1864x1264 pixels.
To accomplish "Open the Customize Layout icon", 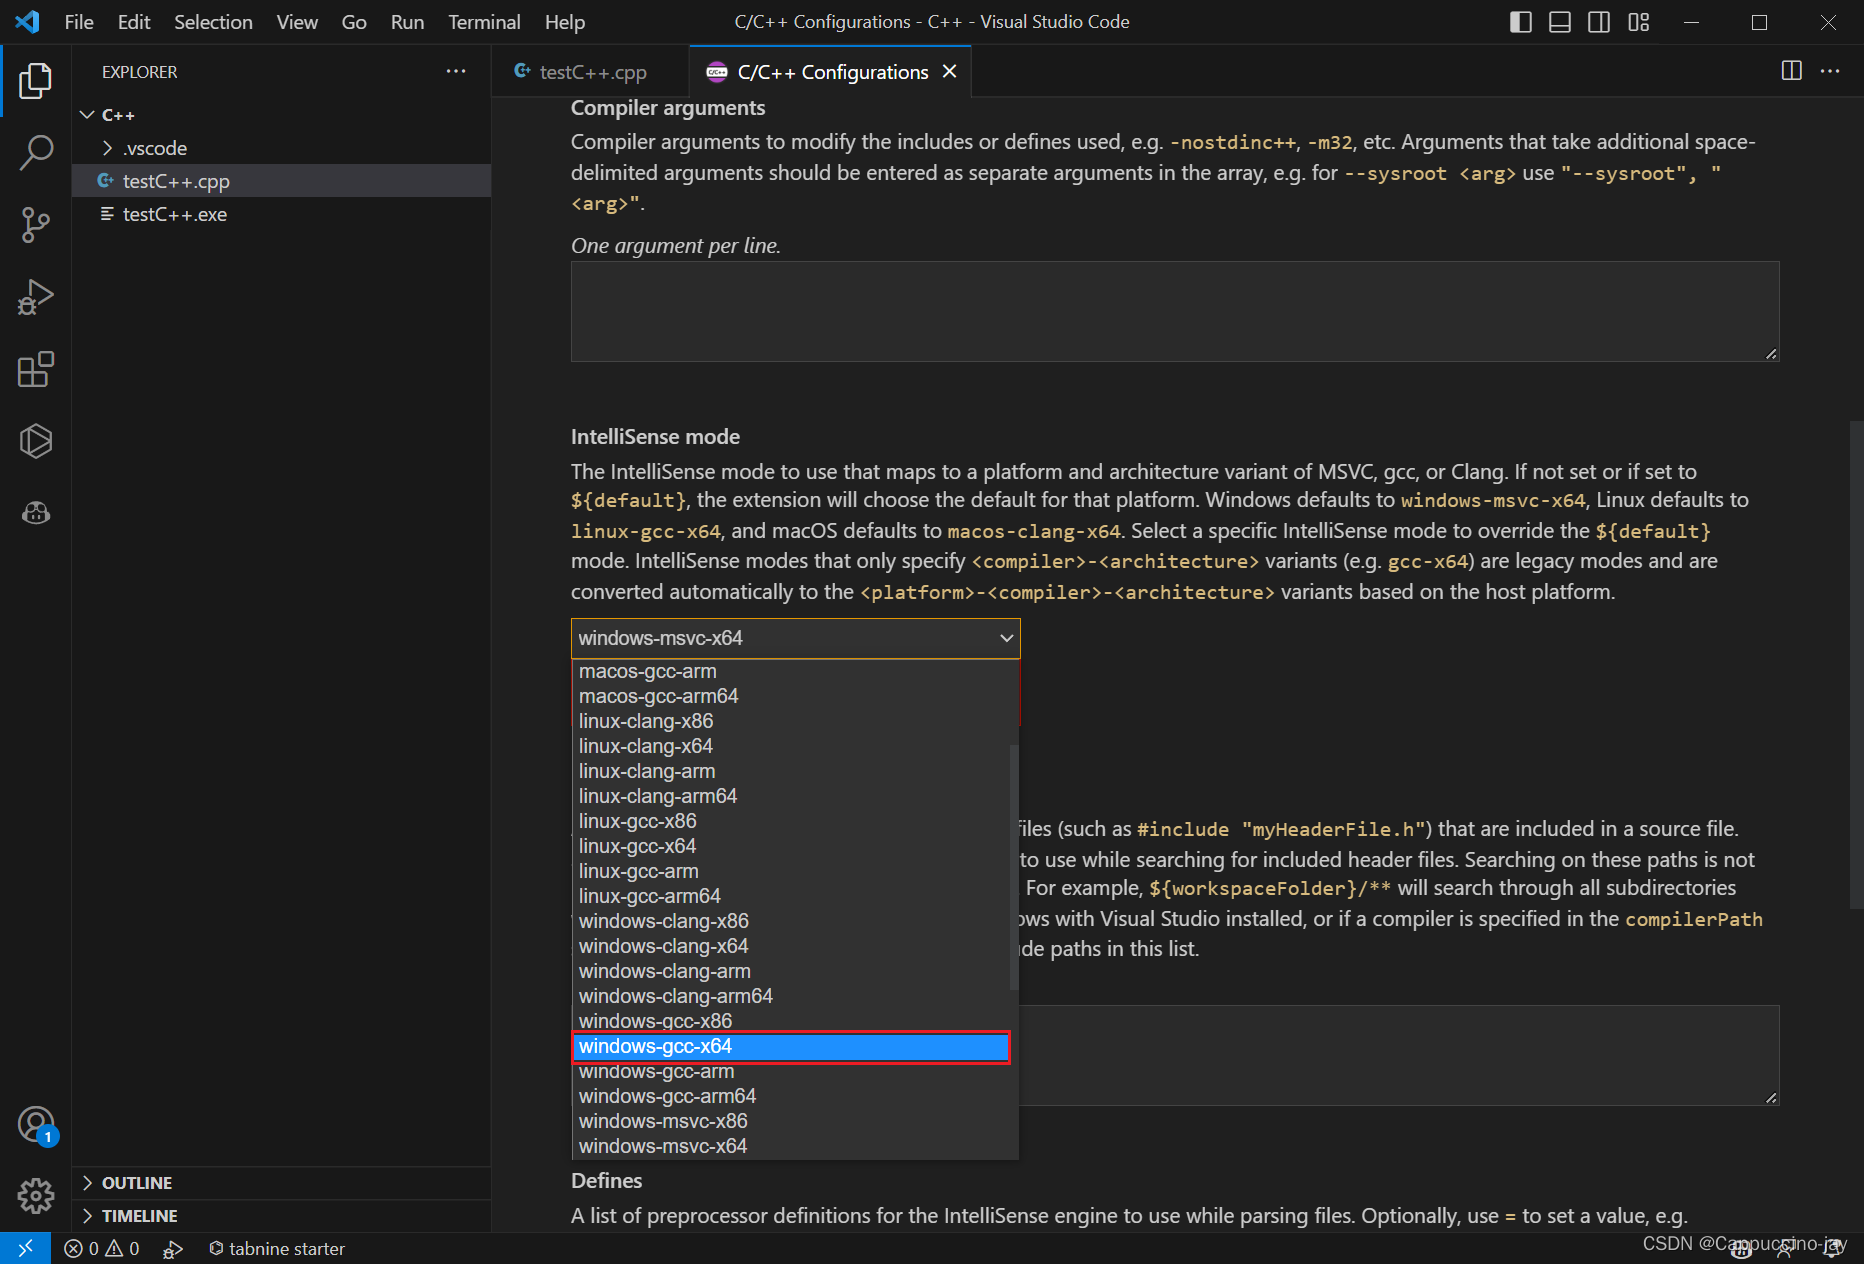I will point(1639,22).
